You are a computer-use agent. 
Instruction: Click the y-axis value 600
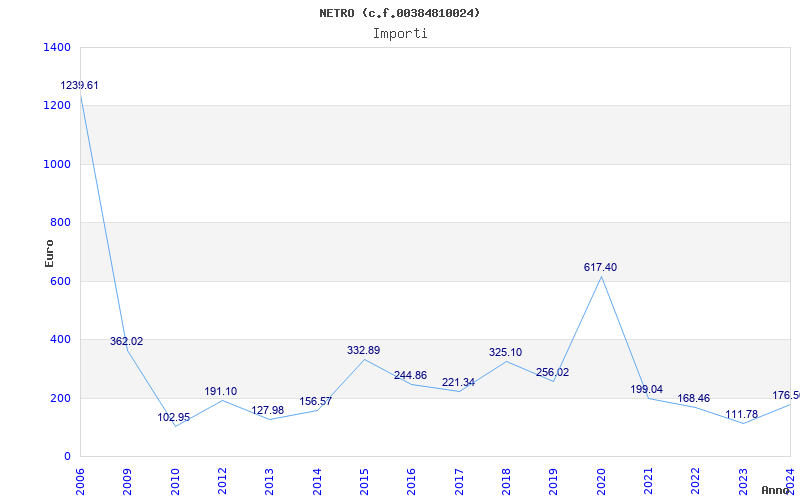pyautogui.click(x=60, y=281)
